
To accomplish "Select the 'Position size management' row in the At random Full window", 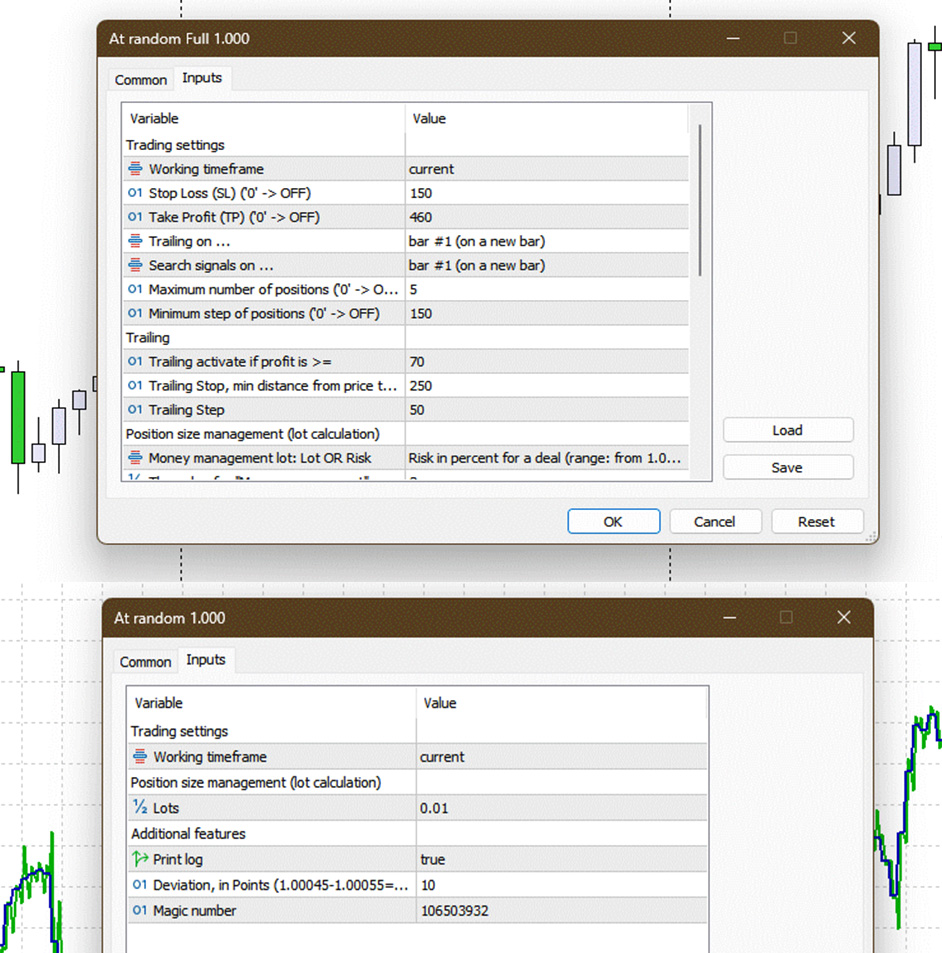I will 406,434.
